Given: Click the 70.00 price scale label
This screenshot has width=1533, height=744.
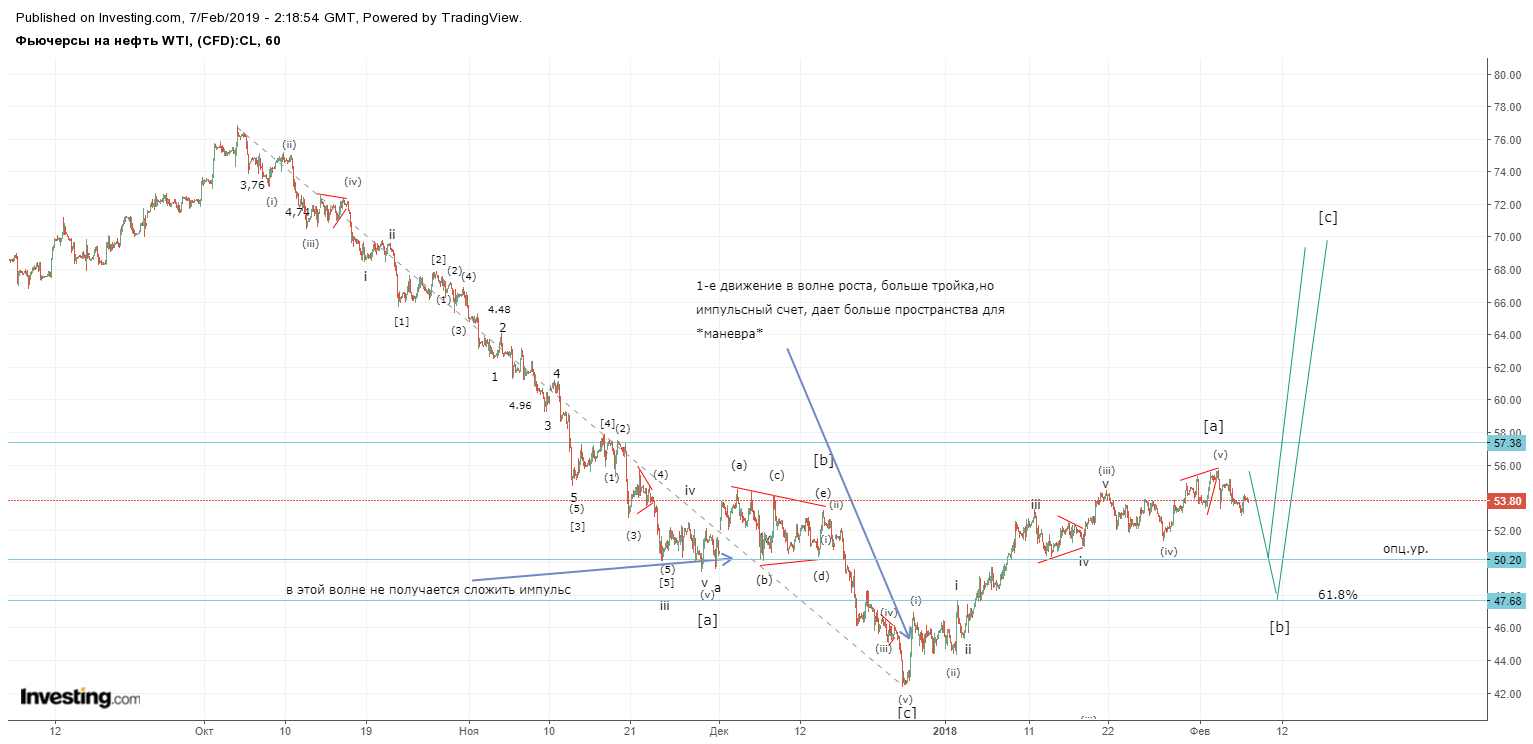Looking at the screenshot, I should [x=1507, y=237].
